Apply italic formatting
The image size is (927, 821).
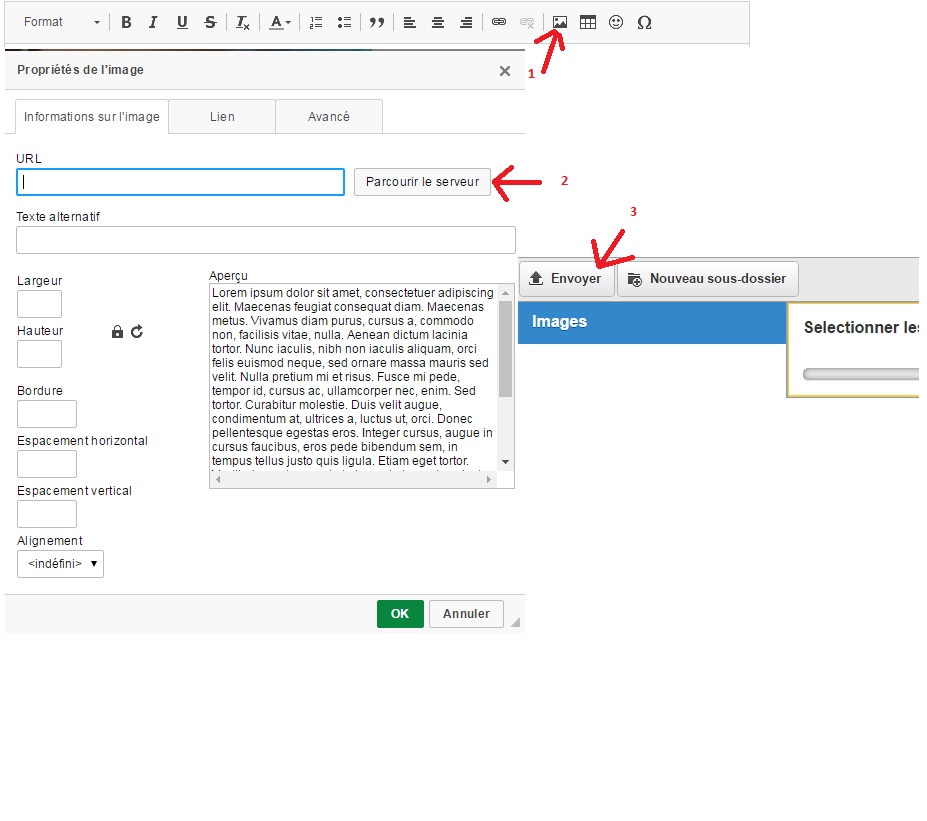point(153,22)
